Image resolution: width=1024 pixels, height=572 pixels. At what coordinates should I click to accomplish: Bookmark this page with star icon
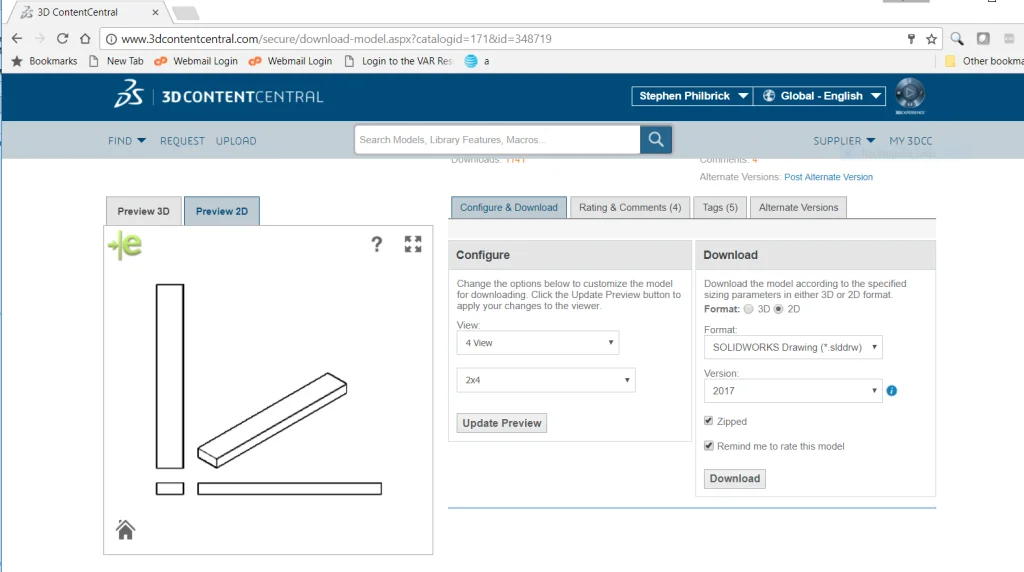point(931,39)
